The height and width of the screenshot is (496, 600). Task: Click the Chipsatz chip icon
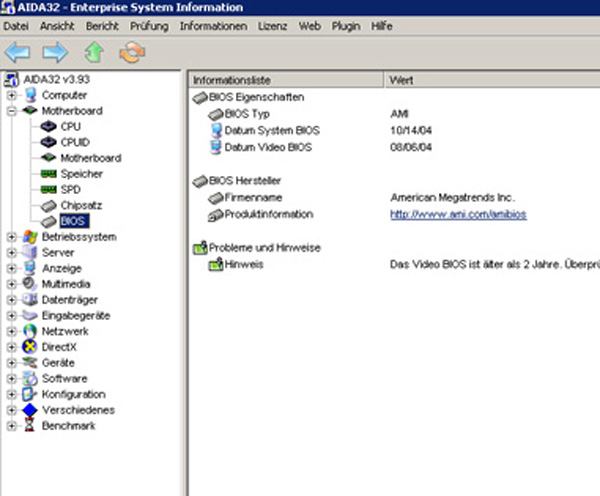pyautogui.click(x=49, y=206)
